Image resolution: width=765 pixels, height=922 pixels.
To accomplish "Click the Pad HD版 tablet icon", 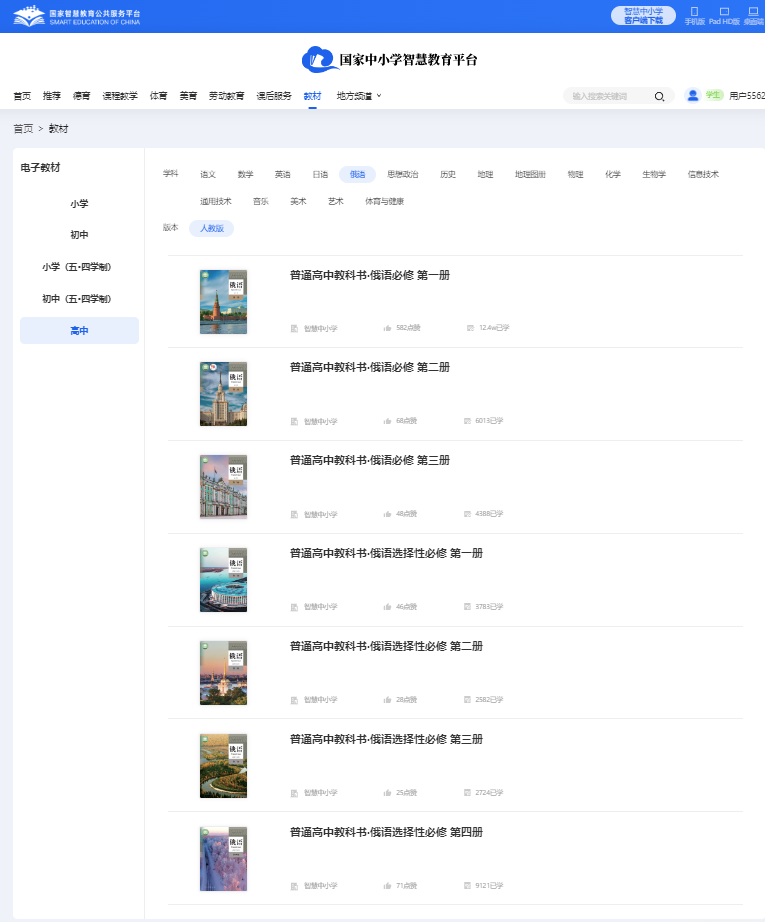I will pos(724,12).
